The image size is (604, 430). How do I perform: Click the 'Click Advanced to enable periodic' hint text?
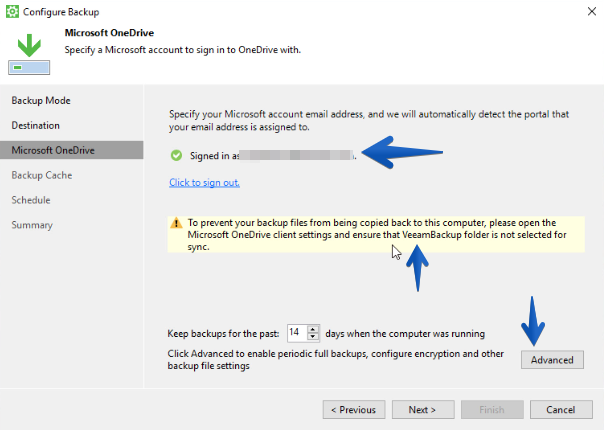point(336,359)
